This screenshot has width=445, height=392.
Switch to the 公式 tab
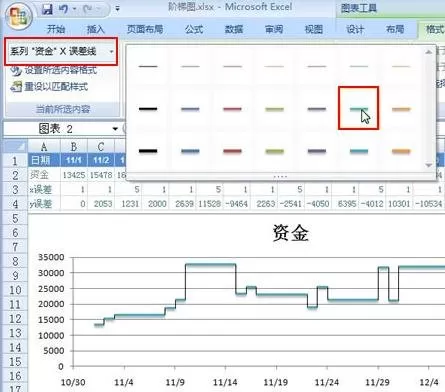(x=194, y=29)
